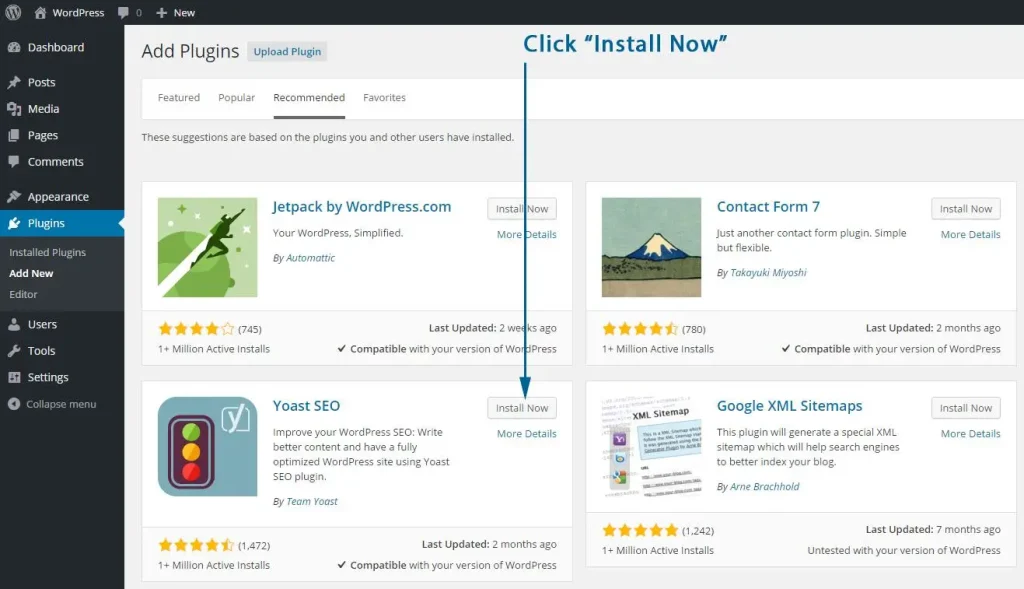
Task: Open the Contact Form 7 title link
Action: 768,207
